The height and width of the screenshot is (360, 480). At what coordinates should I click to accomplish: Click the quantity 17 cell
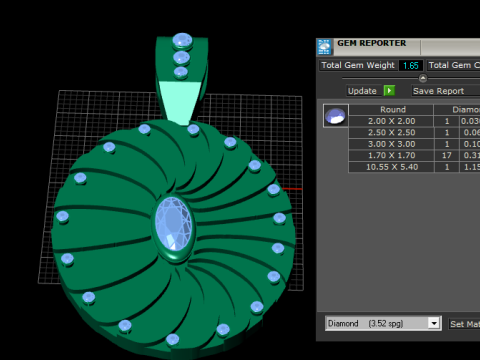(447, 155)
